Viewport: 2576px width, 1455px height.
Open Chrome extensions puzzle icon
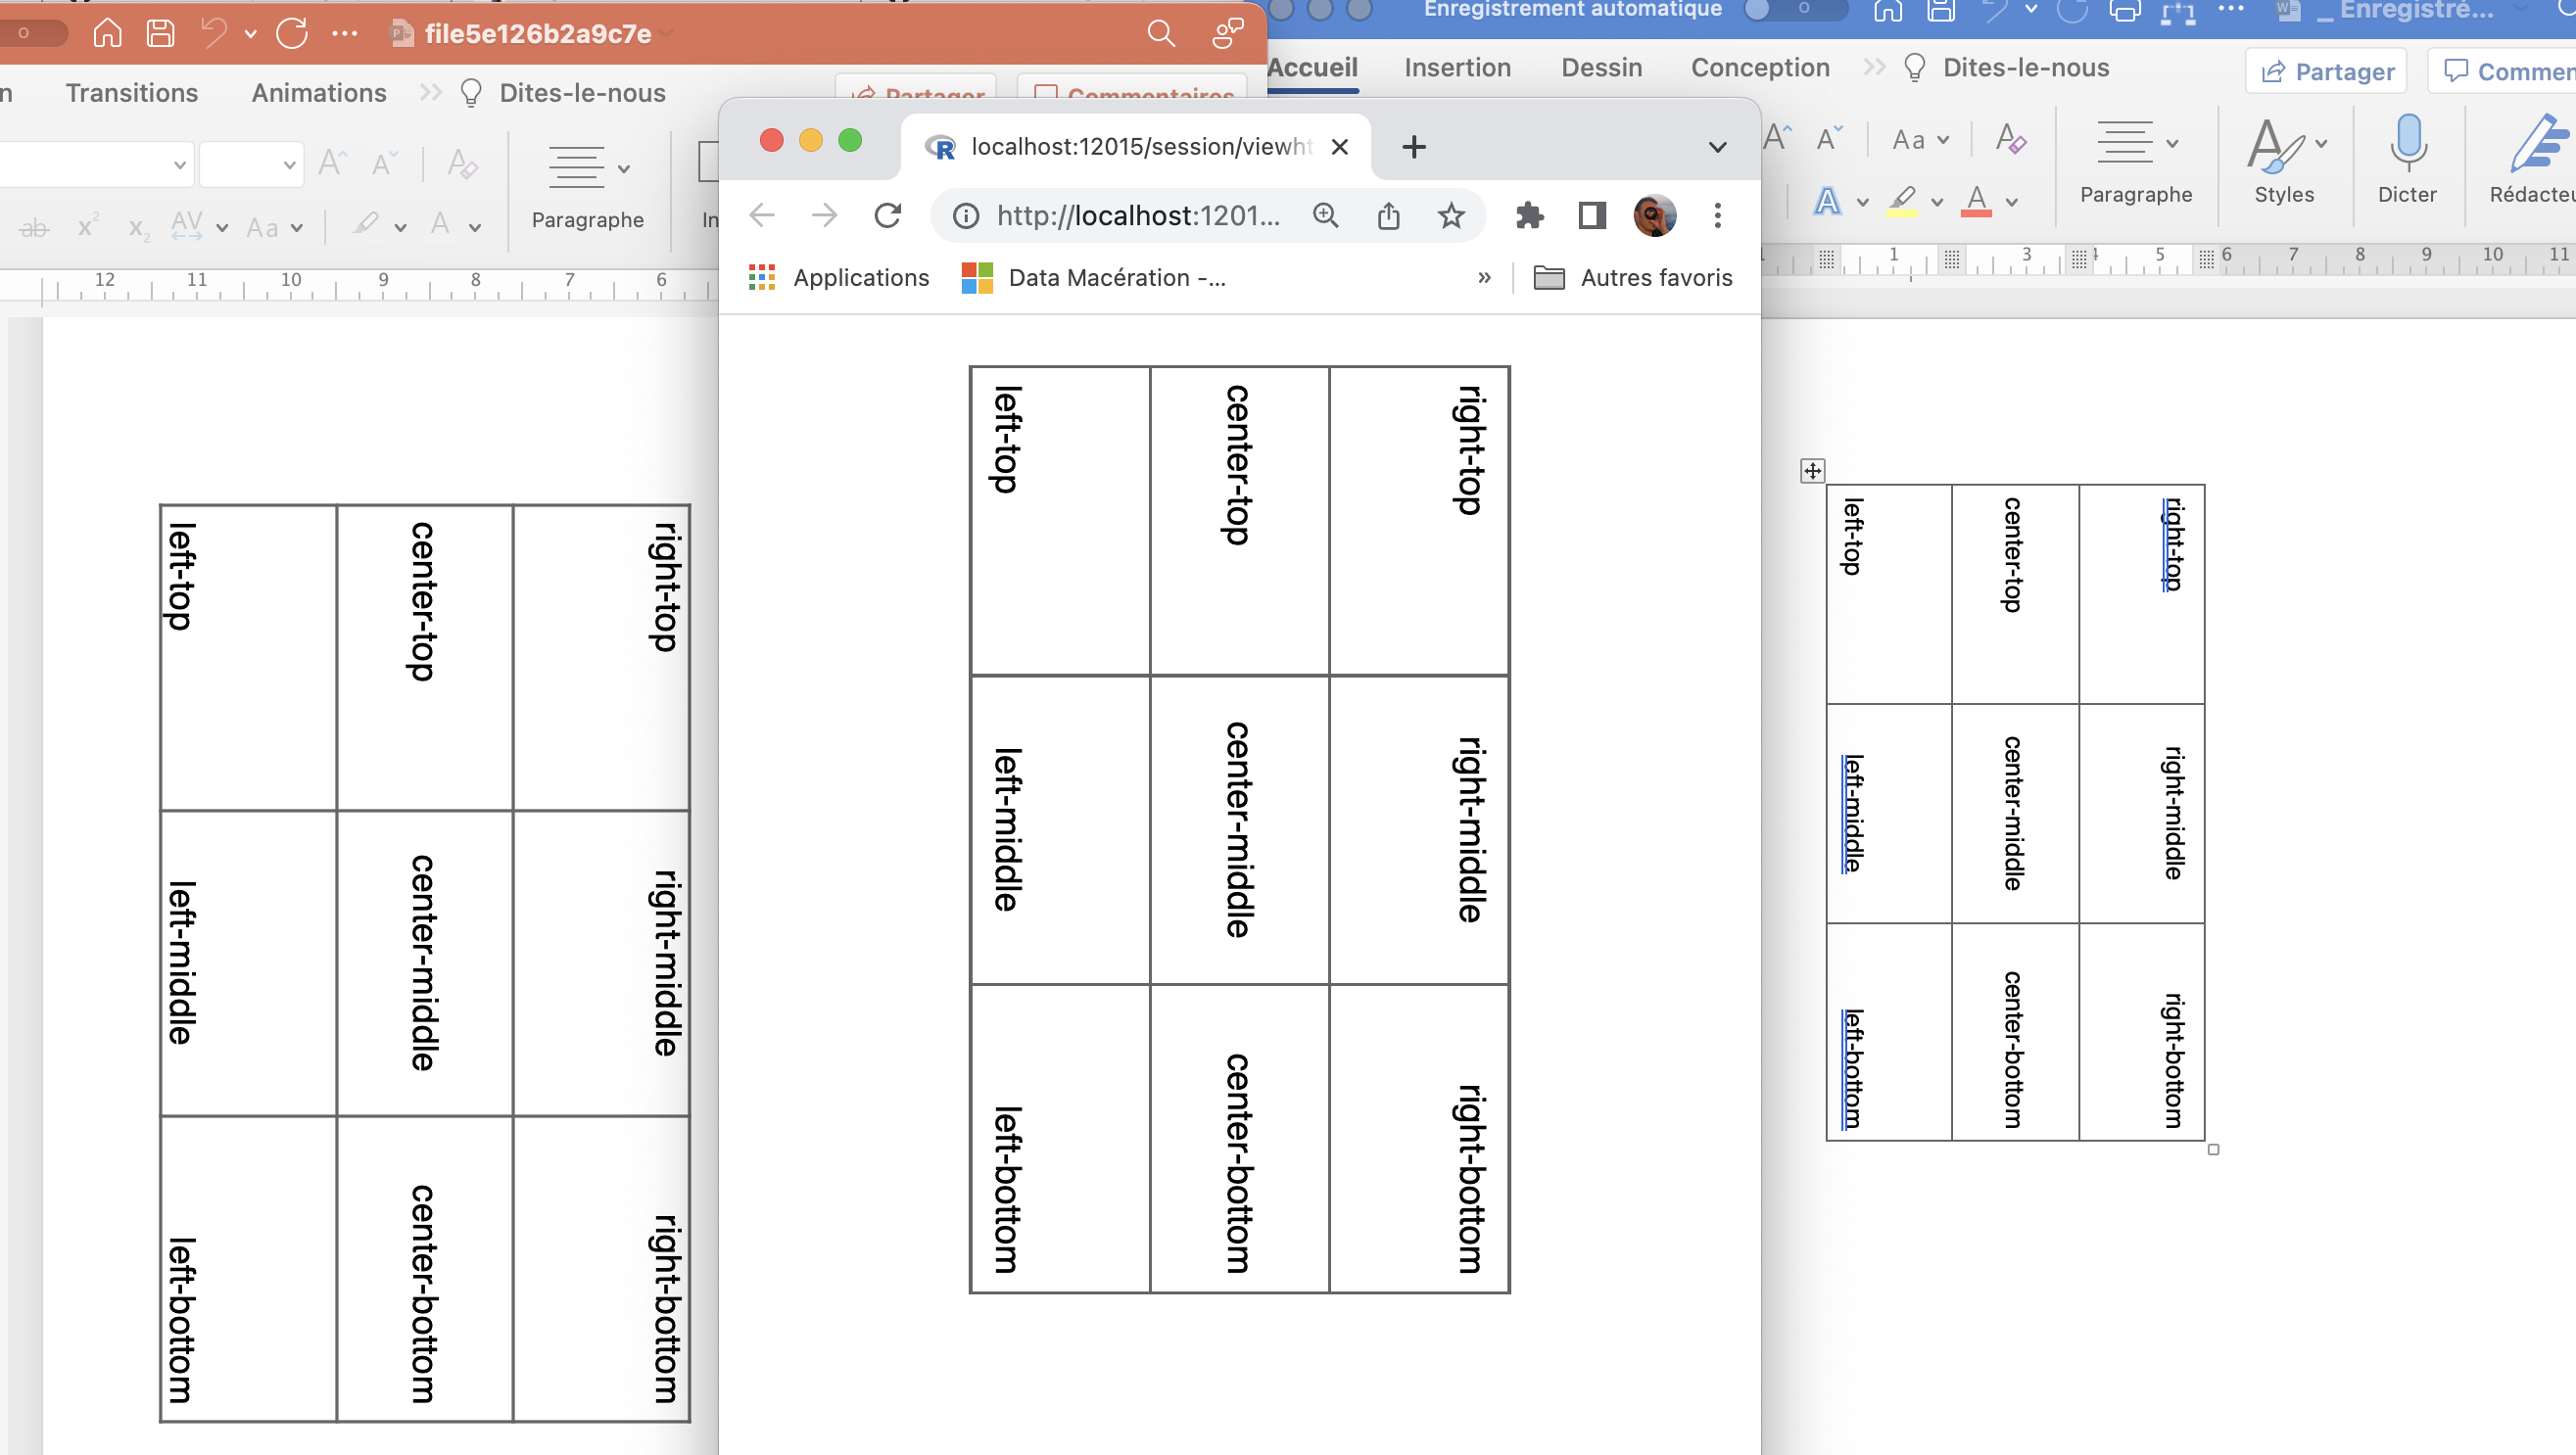tap(1530, 215)
